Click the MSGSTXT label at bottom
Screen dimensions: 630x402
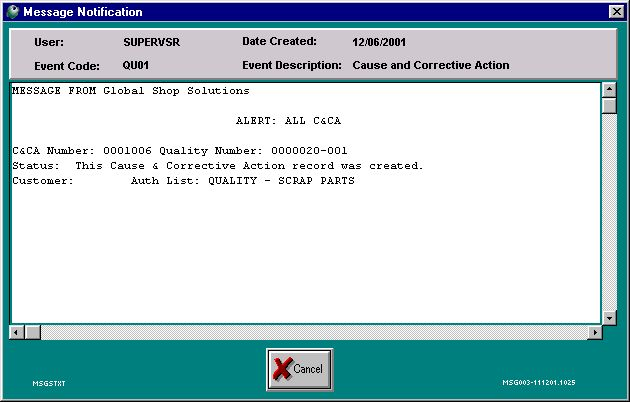[x=49, y=384]
